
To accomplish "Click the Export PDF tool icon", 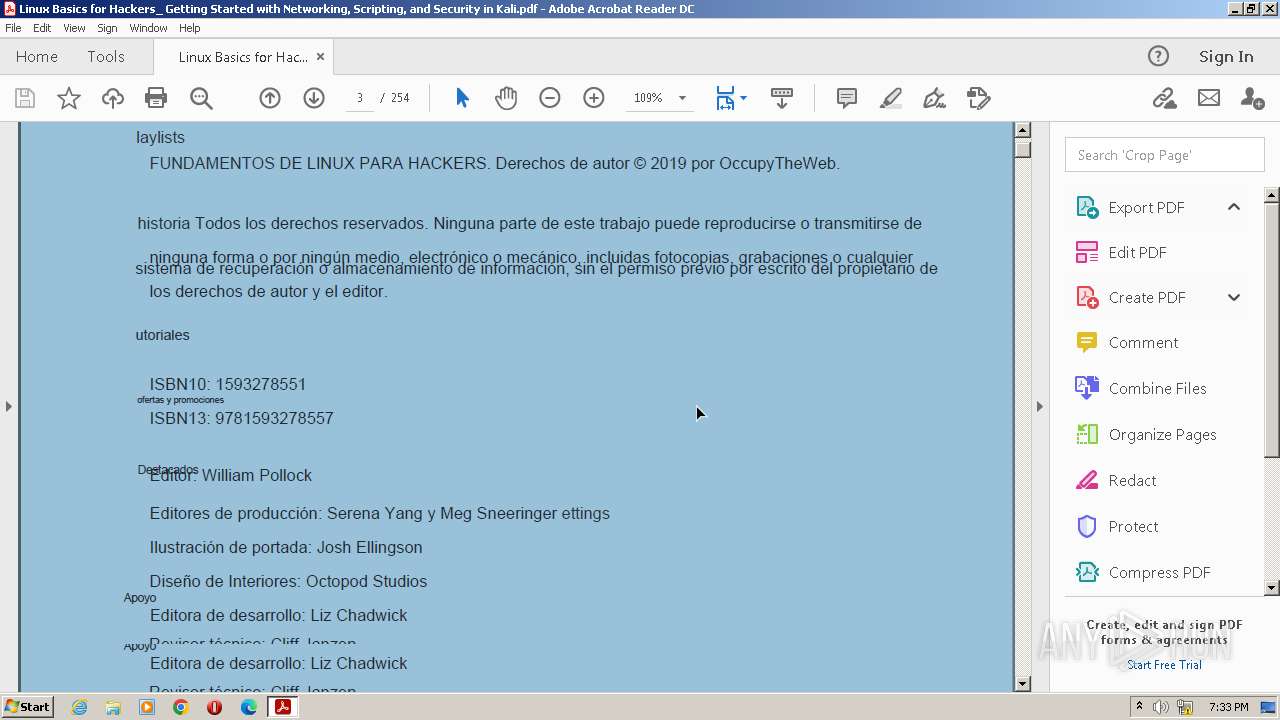I will [x=1087, y=207].
